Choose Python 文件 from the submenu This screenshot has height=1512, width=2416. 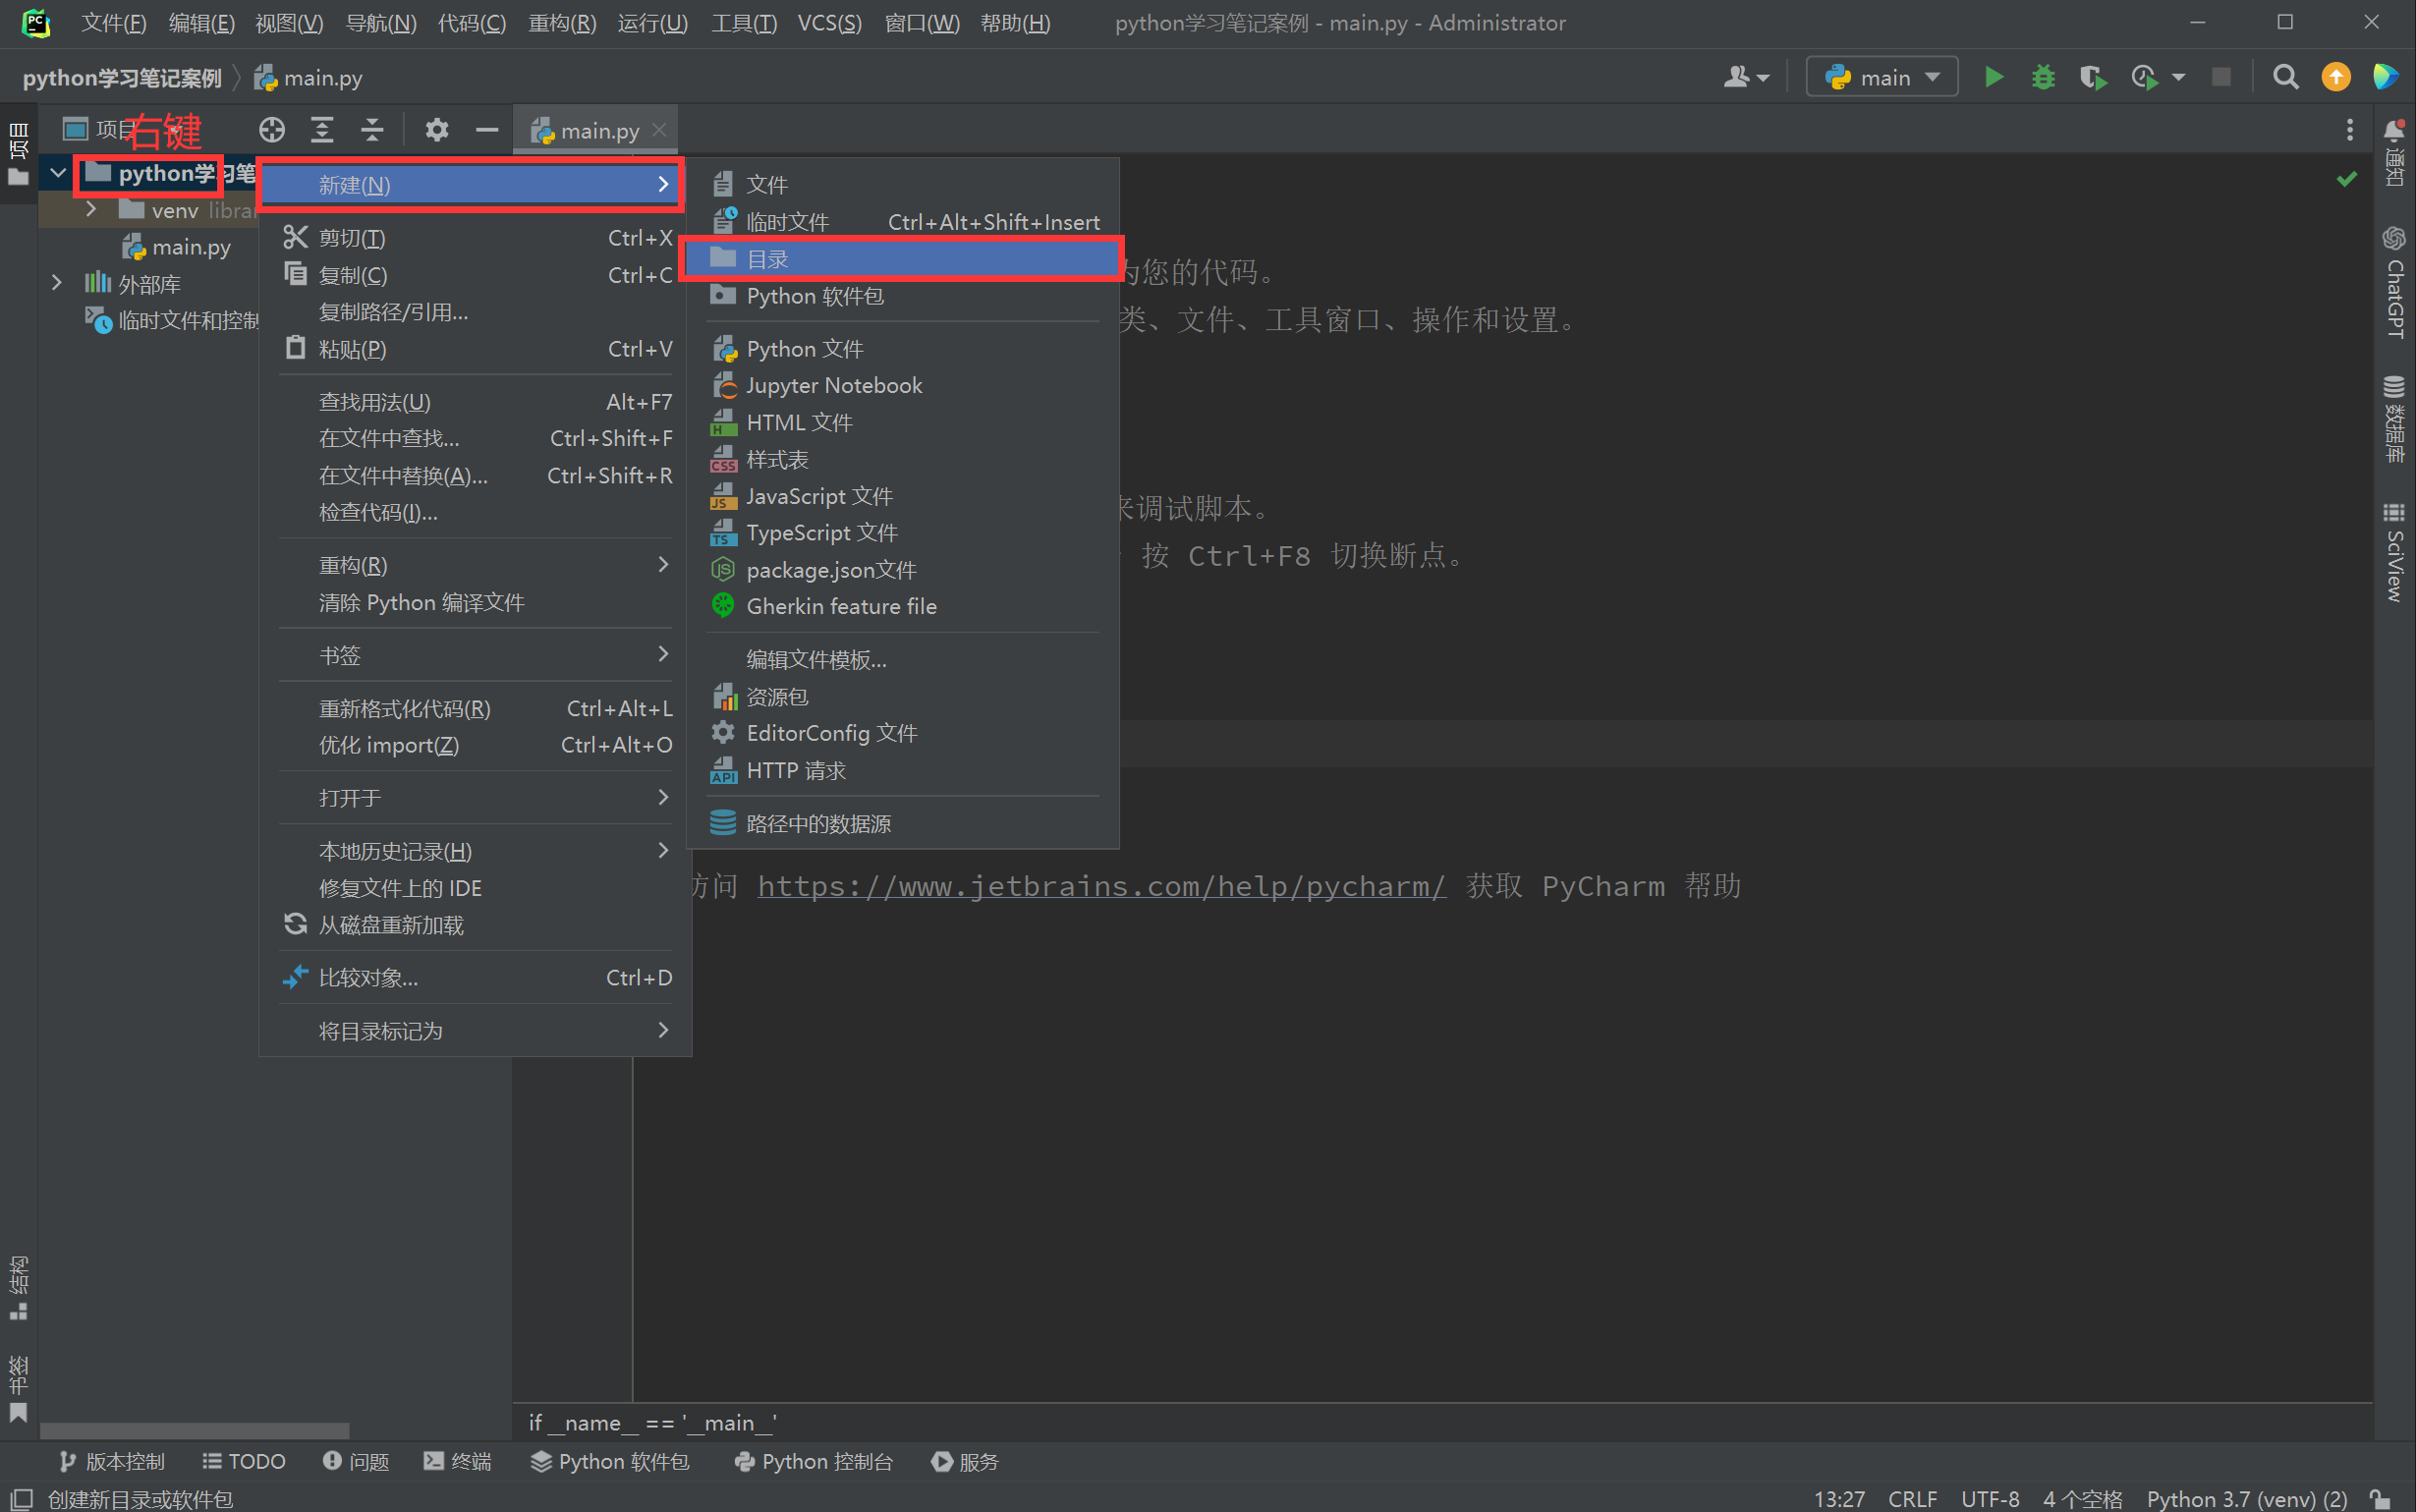(805, 349)
